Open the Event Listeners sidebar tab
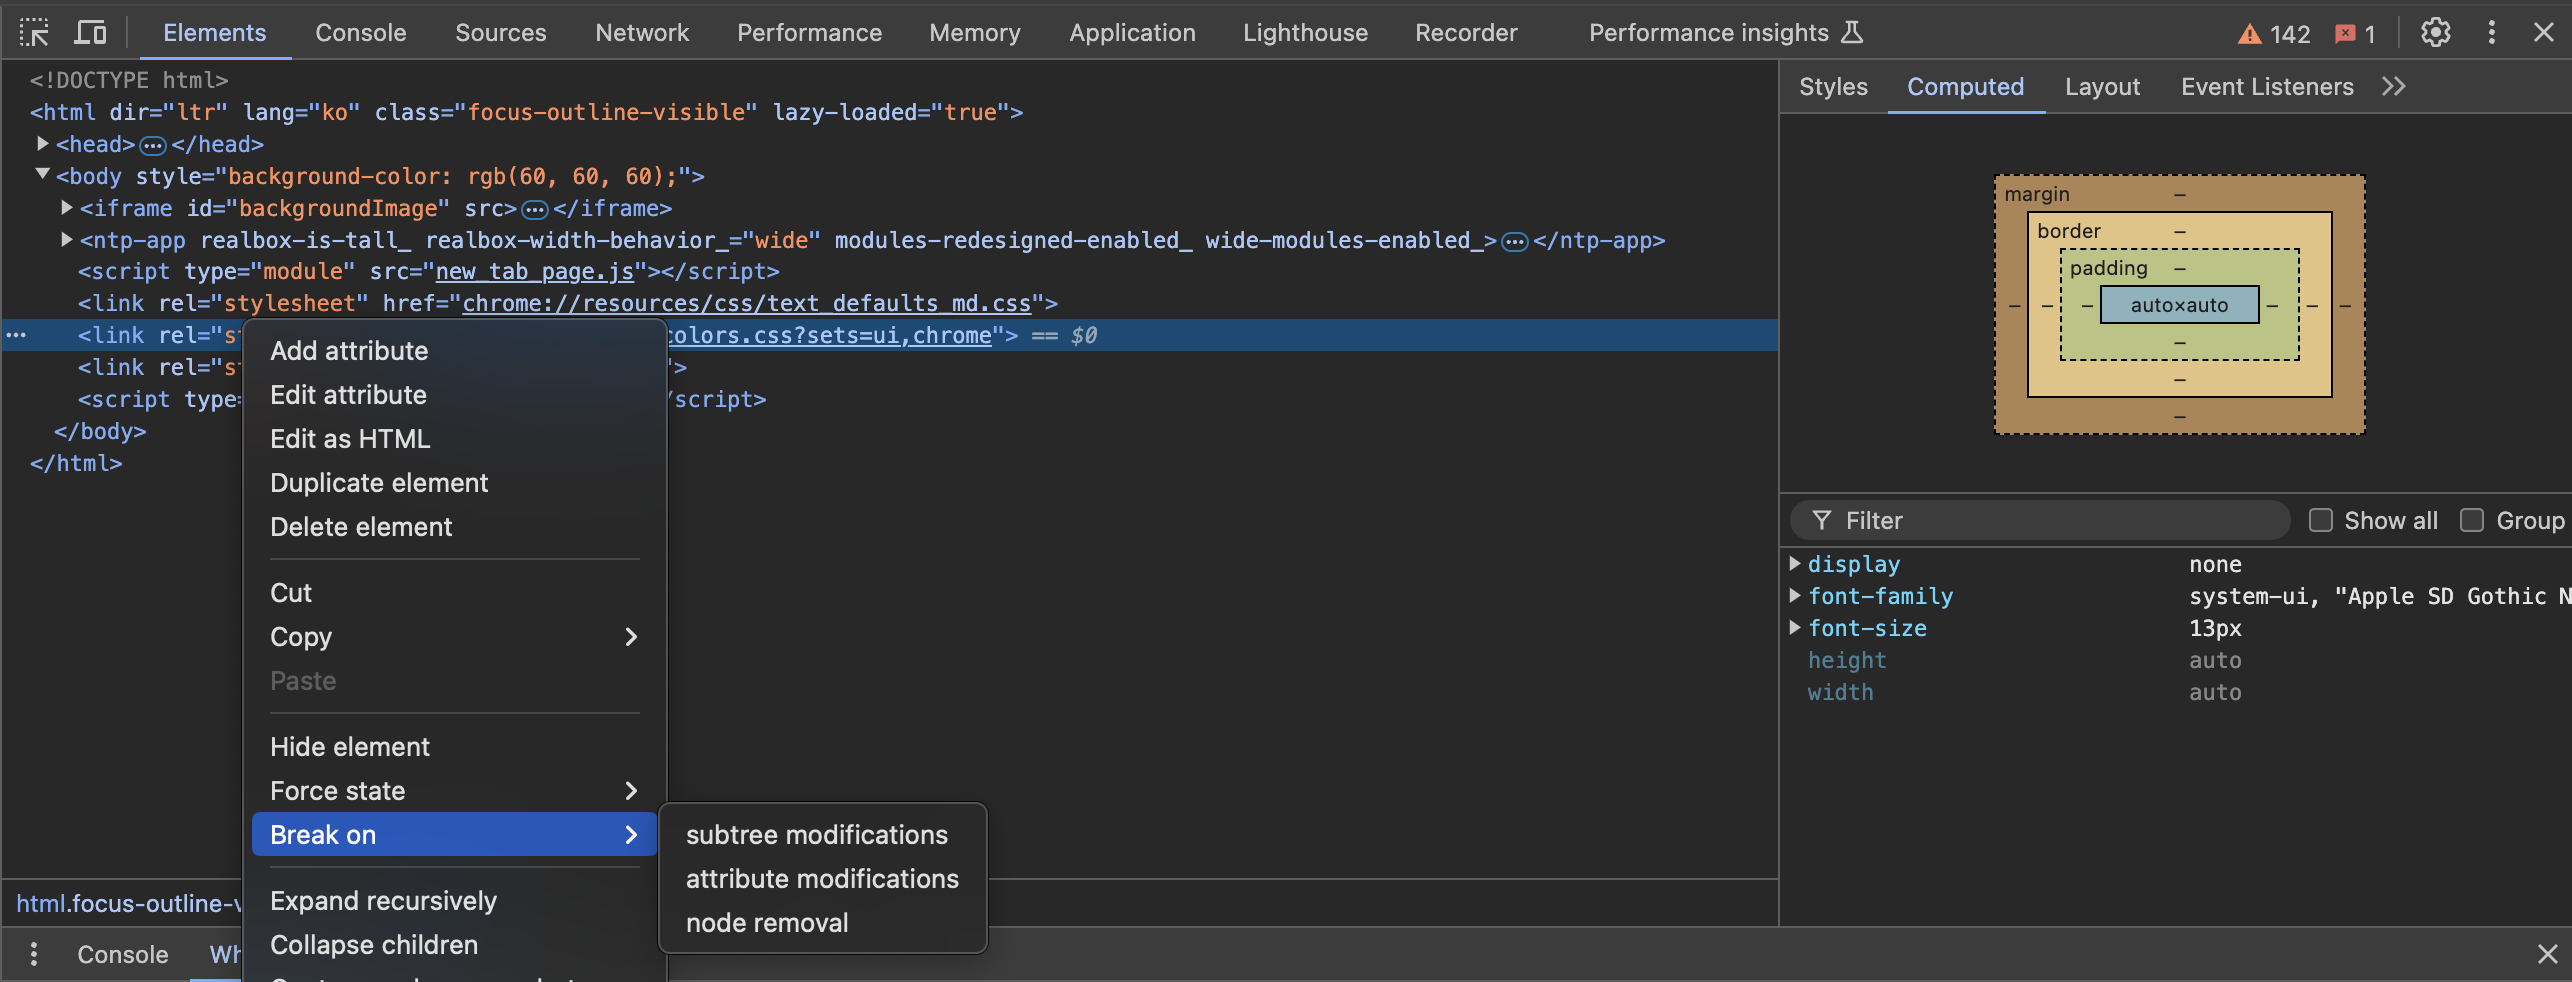2572x982 pixels. [x=2267, y=87]
